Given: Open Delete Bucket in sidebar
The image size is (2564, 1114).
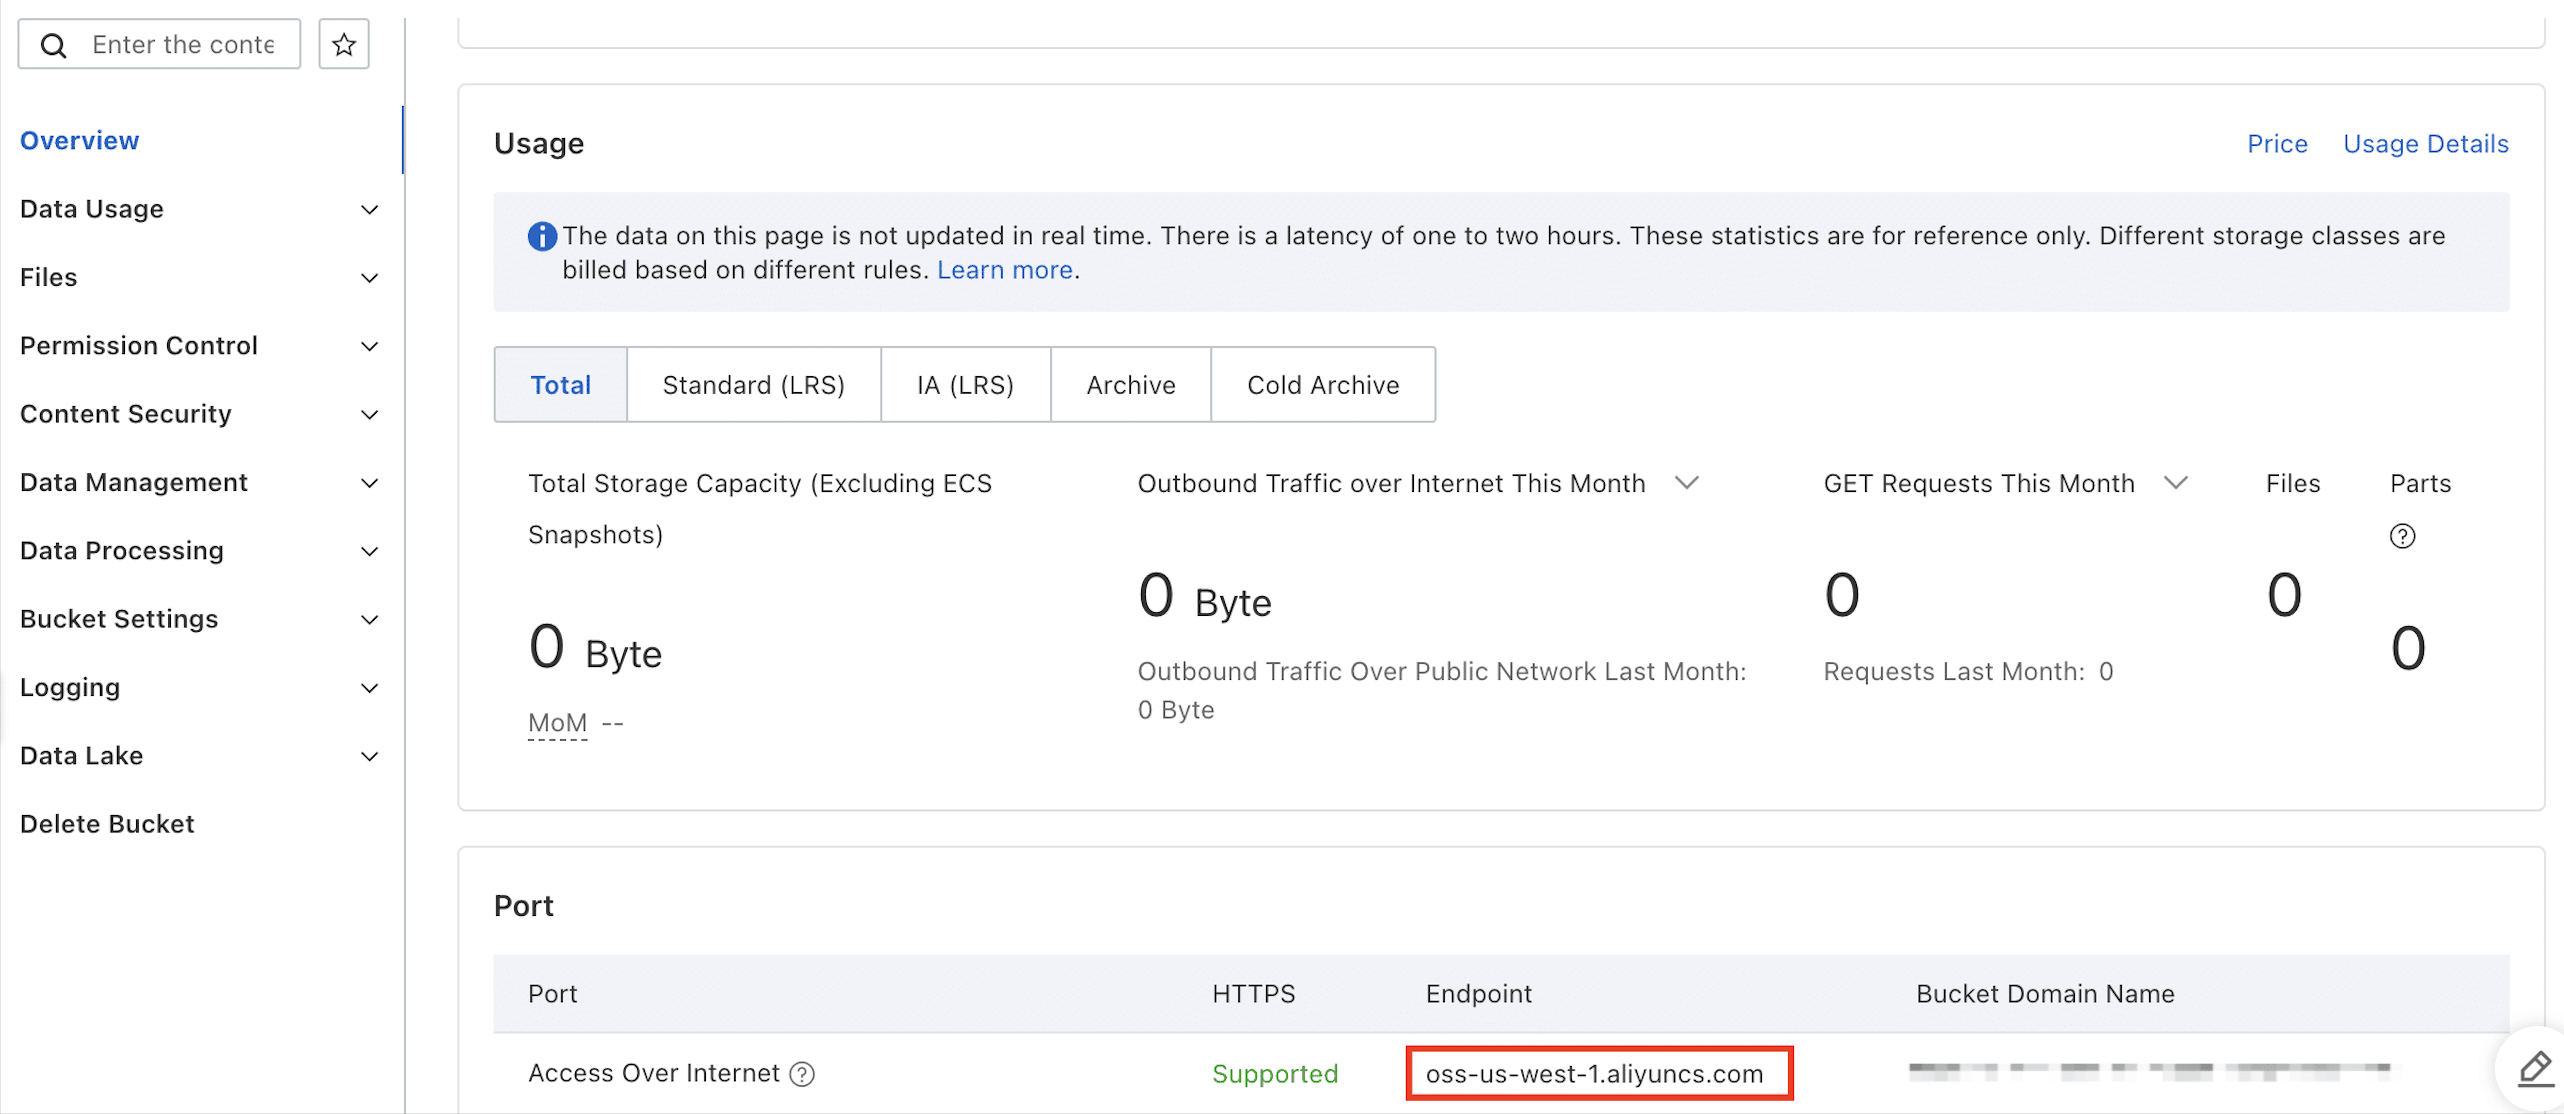Looking at the screenshot, I should (107, 824).
